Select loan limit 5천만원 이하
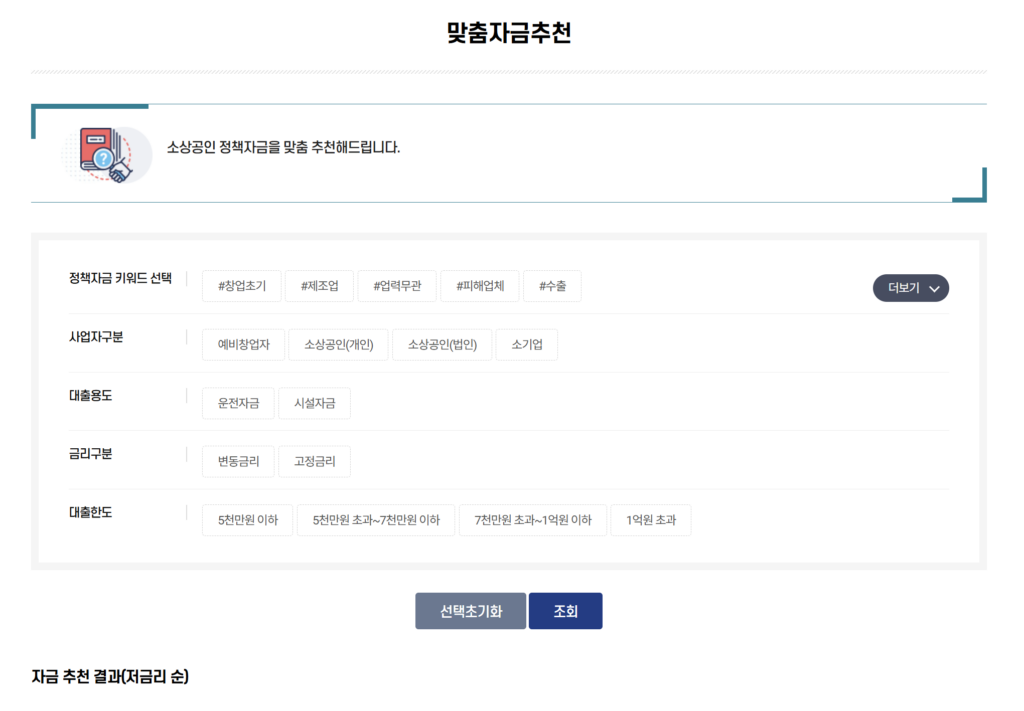1024x711 pixels. pyautogui.click(x=248, y=520)
